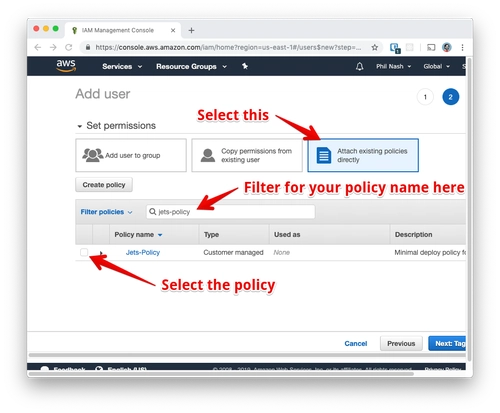Tick the Jets-Policy checkbox

(x=84, y=252)
